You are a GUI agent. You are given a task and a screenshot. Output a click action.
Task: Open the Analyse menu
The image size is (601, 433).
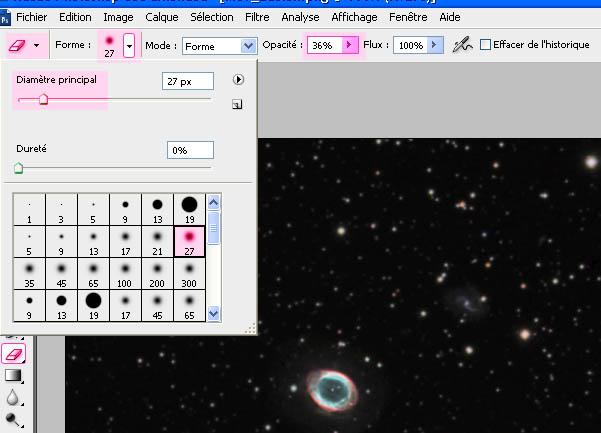300,17
